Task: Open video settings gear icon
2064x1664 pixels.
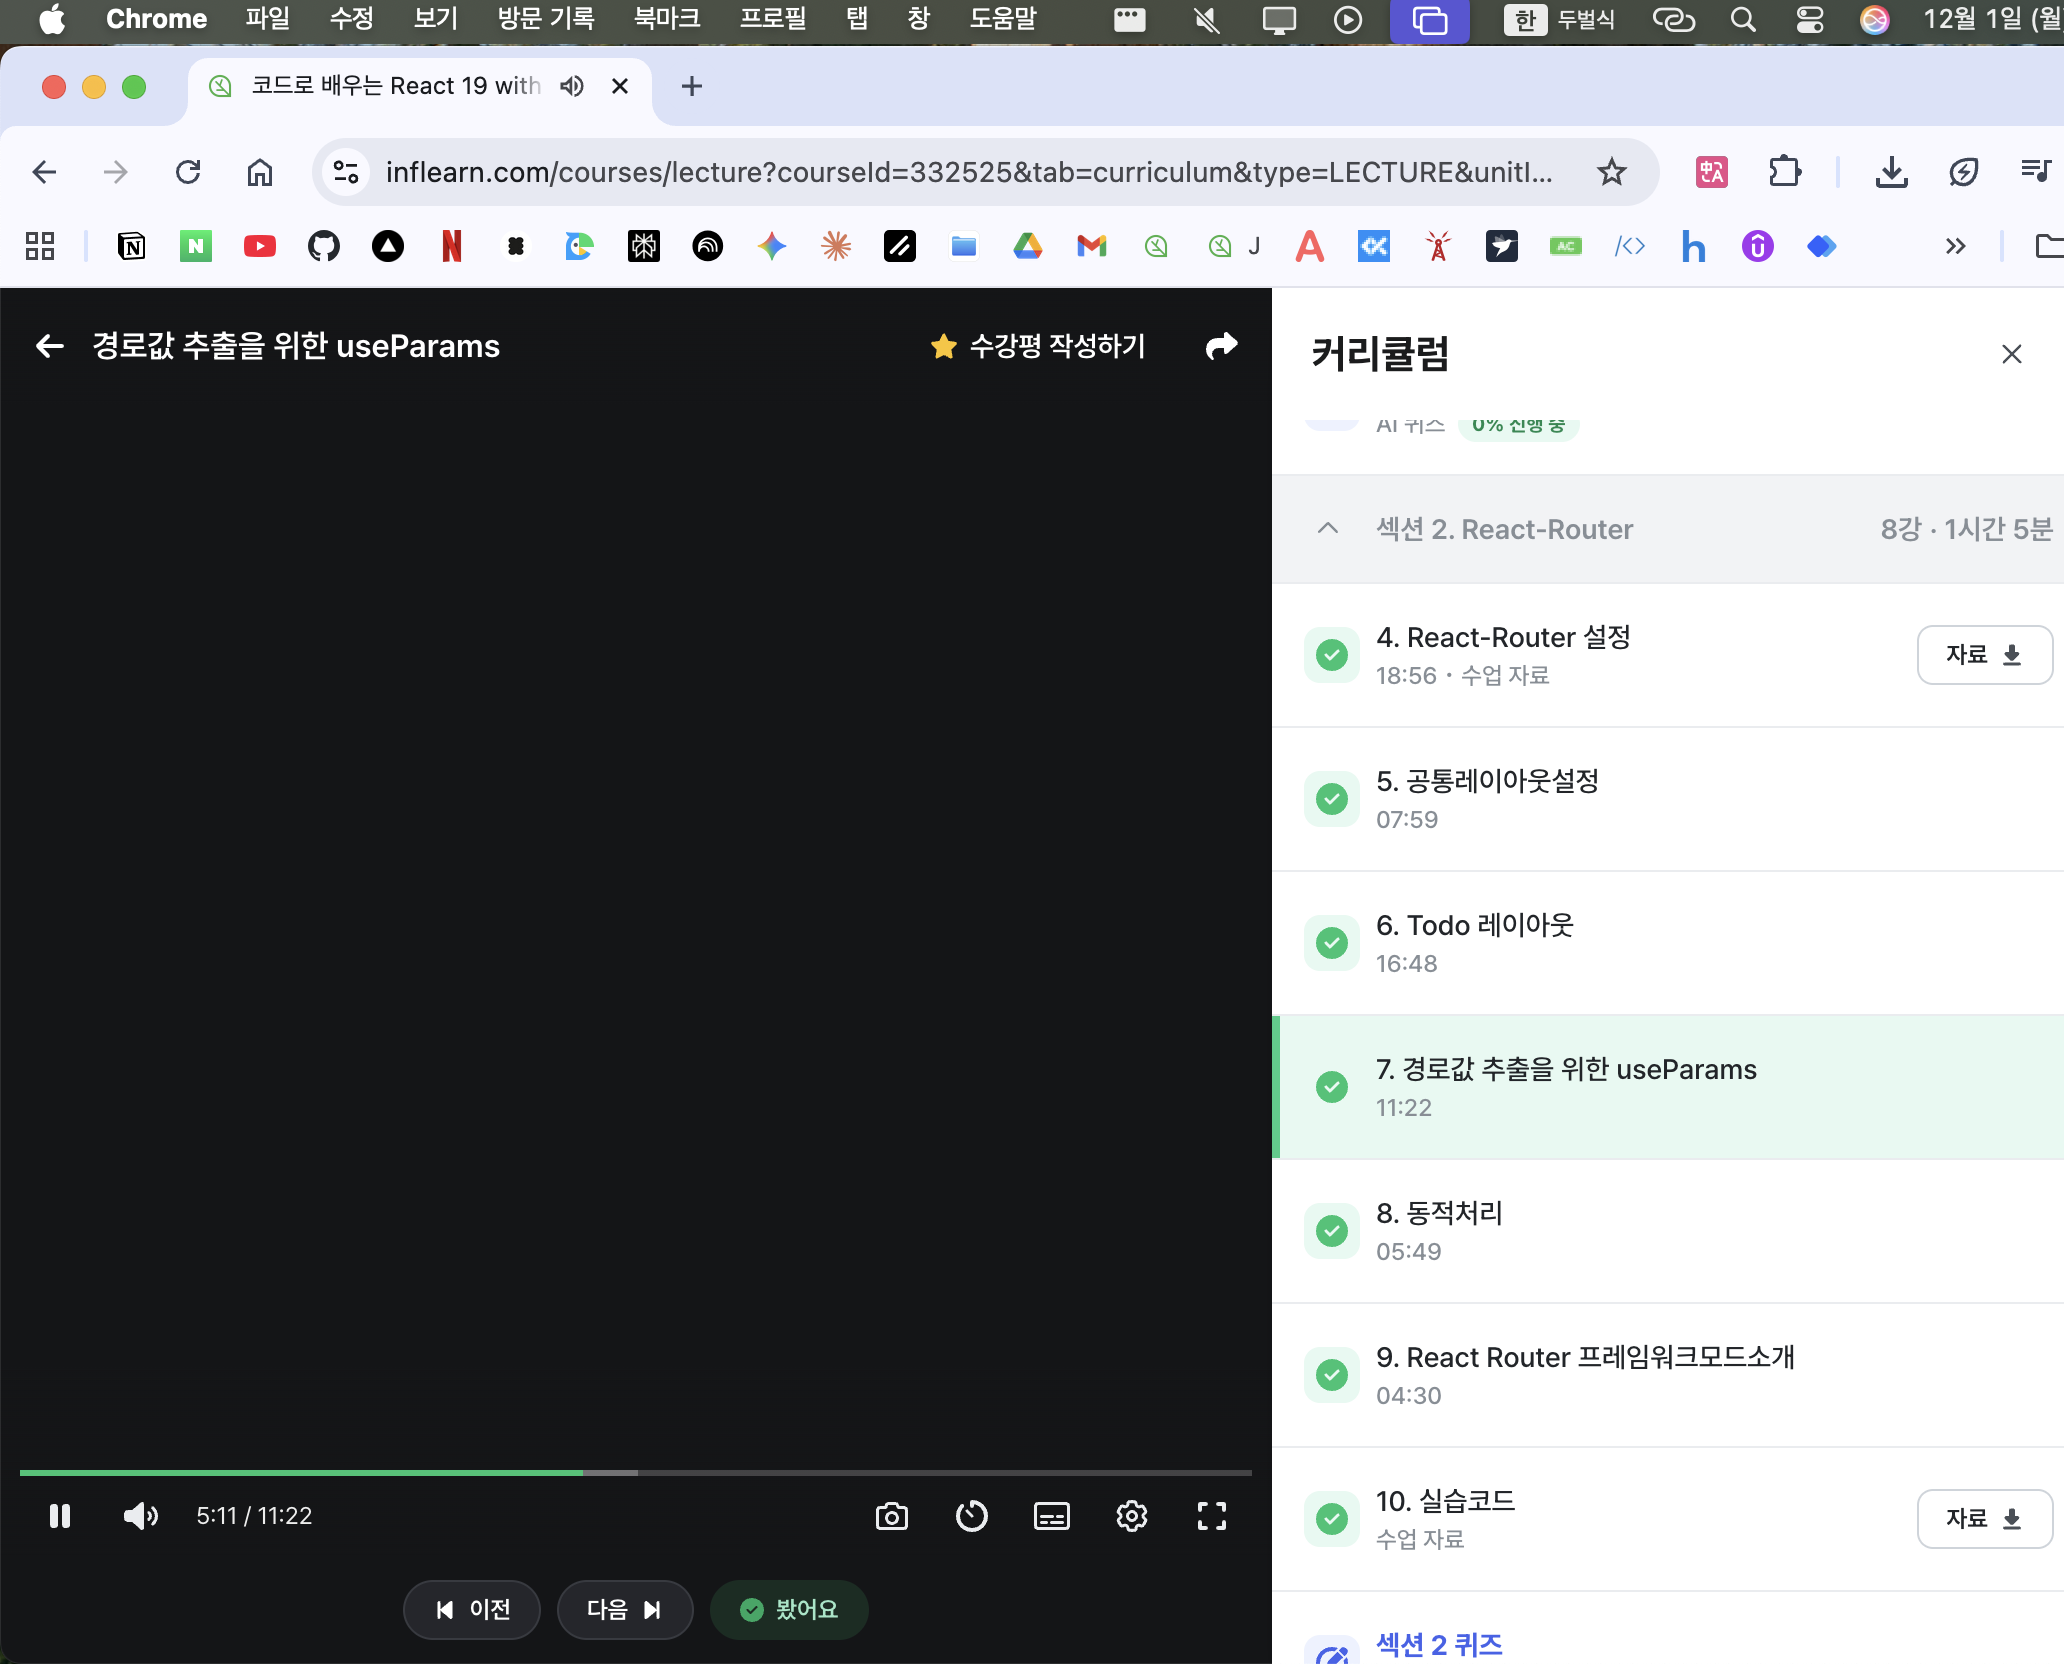Action: (1131, 1516)
